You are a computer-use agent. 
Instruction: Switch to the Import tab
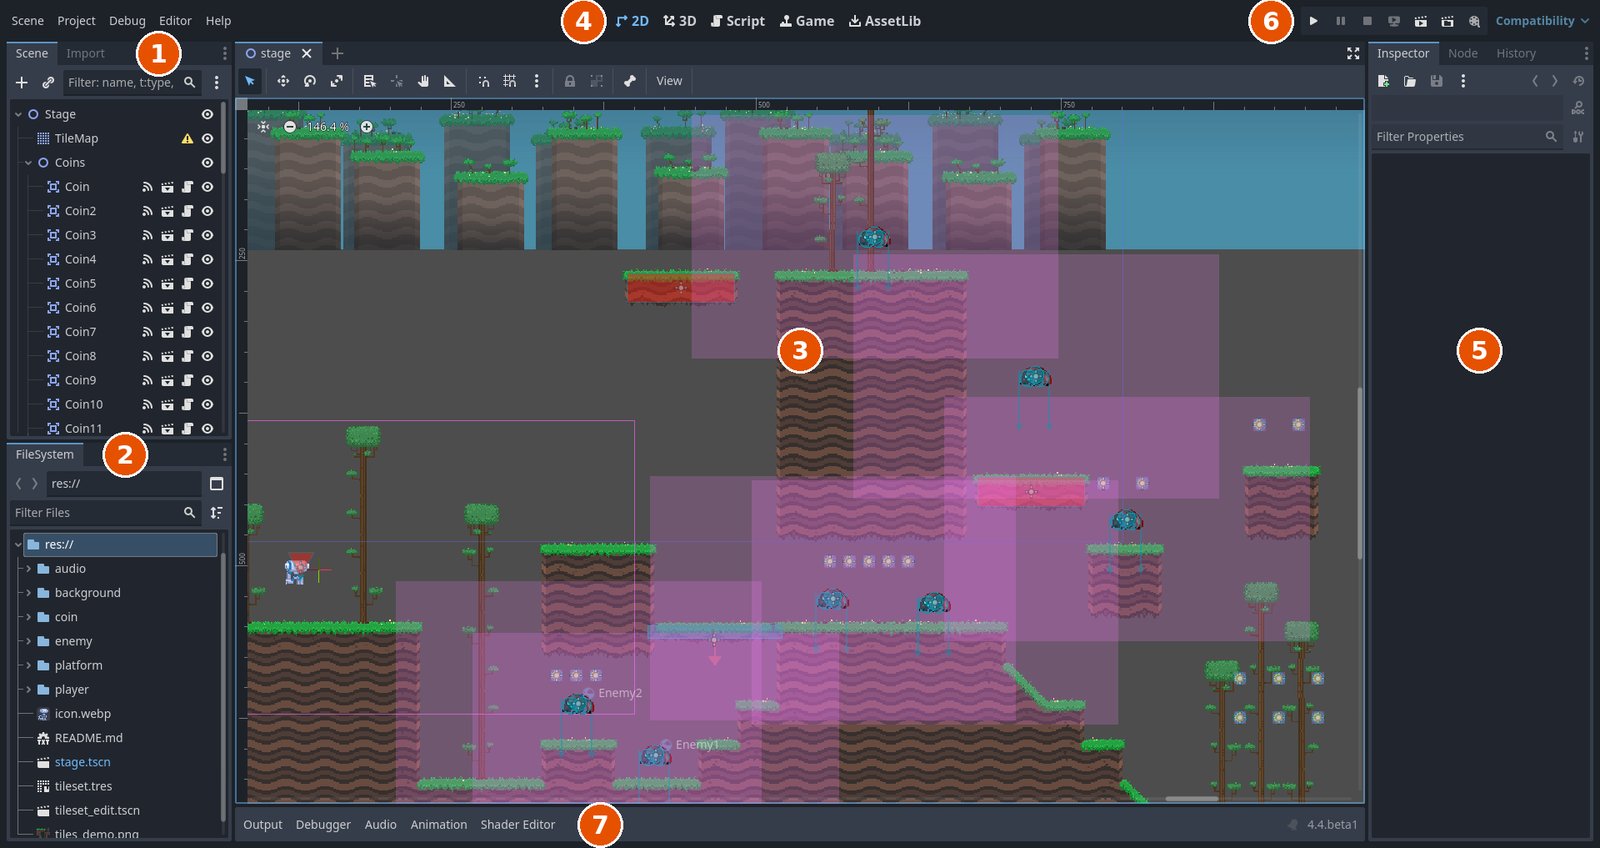click(x=85, y=53)
